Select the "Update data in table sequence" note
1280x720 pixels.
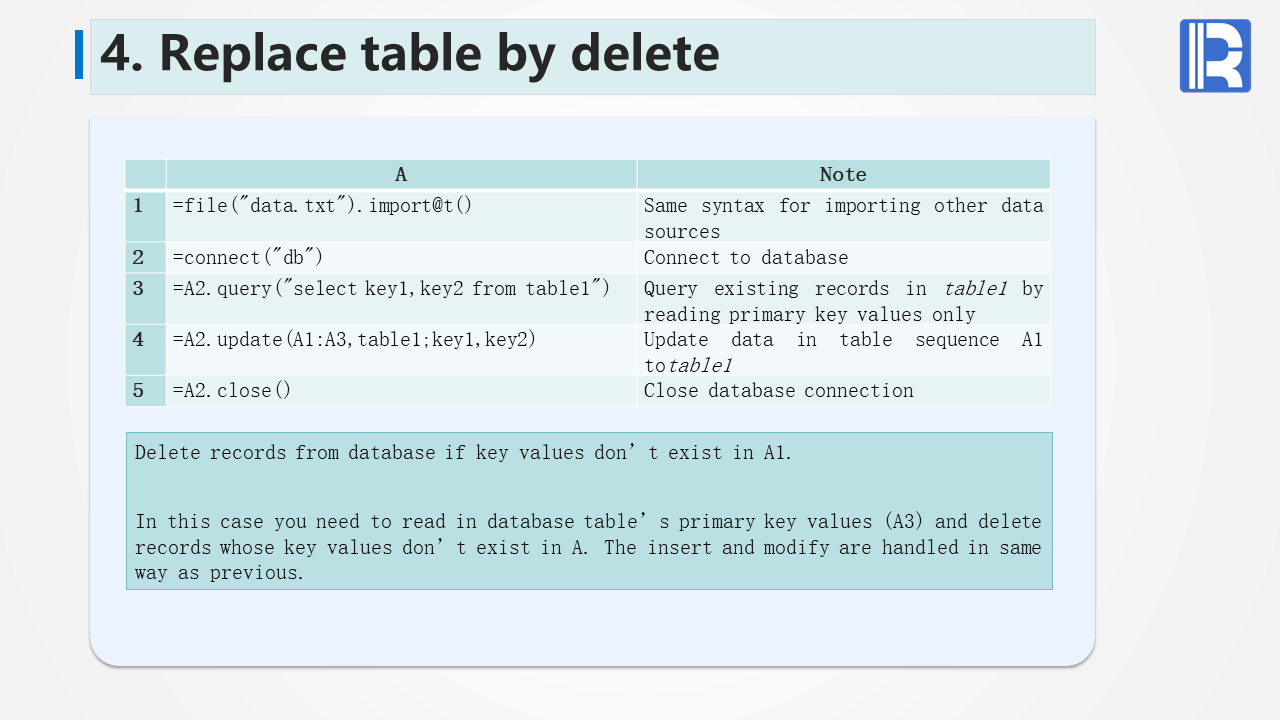(x=842, y=351)
